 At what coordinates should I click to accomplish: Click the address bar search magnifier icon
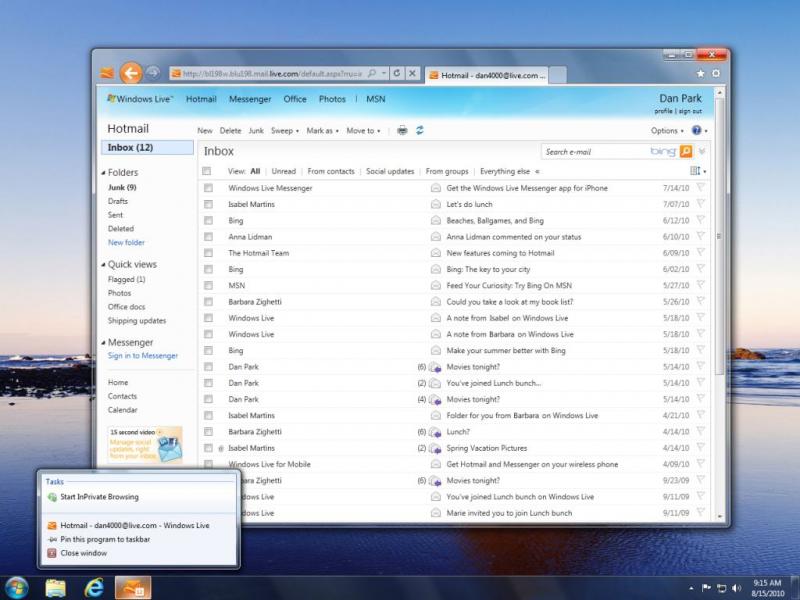372,73
